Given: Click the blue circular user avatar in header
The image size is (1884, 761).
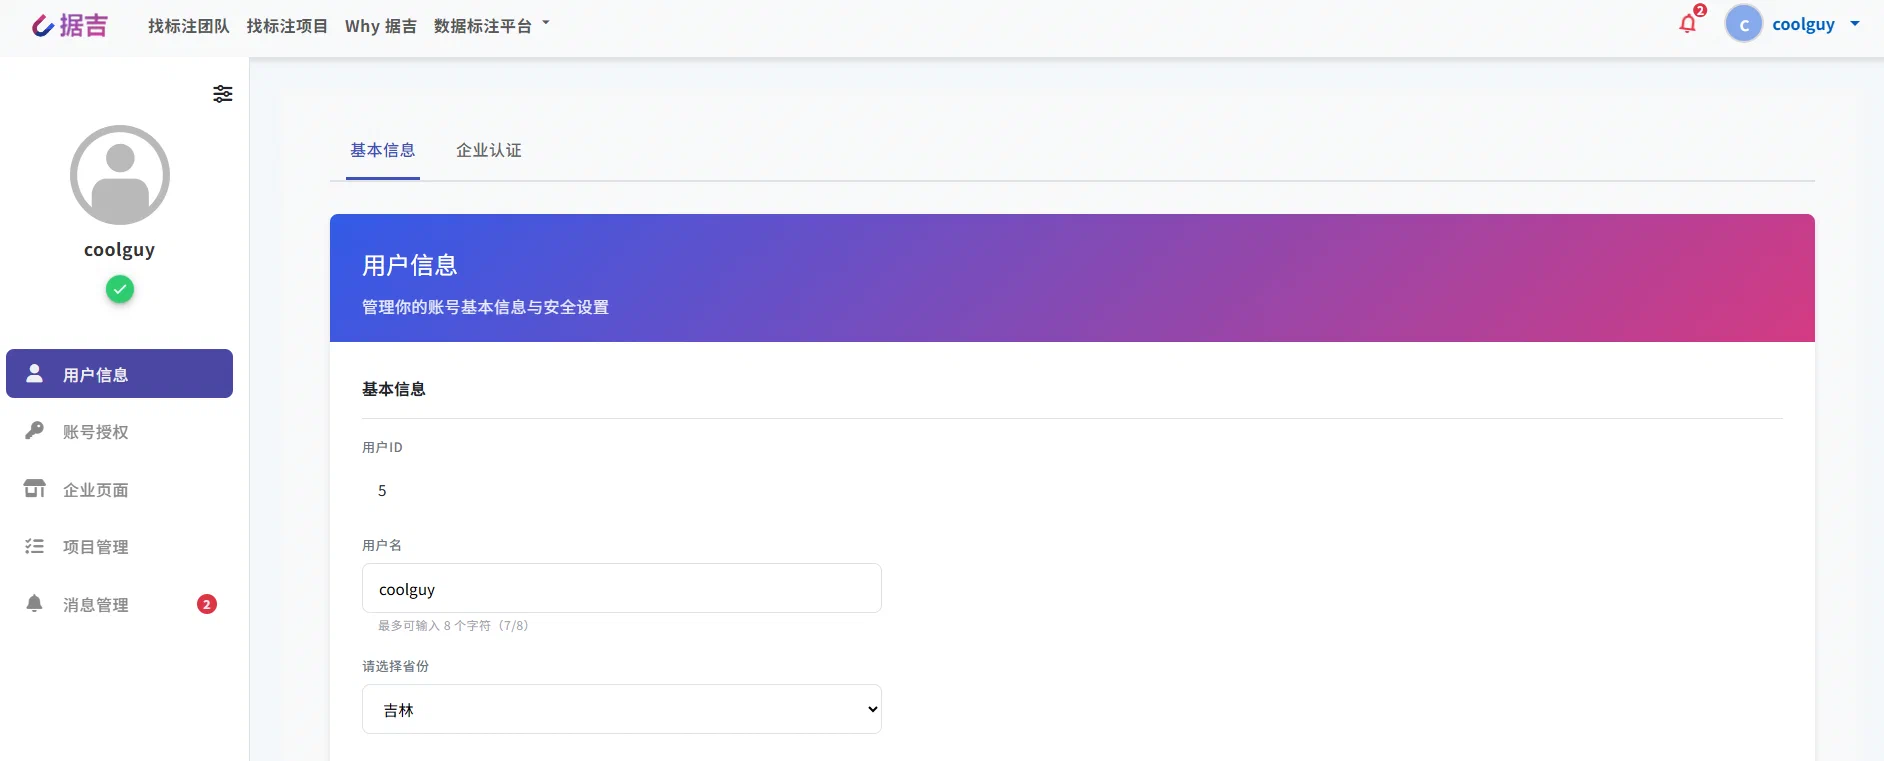Looking at the screenshot, I should (x=1744, y=24).
